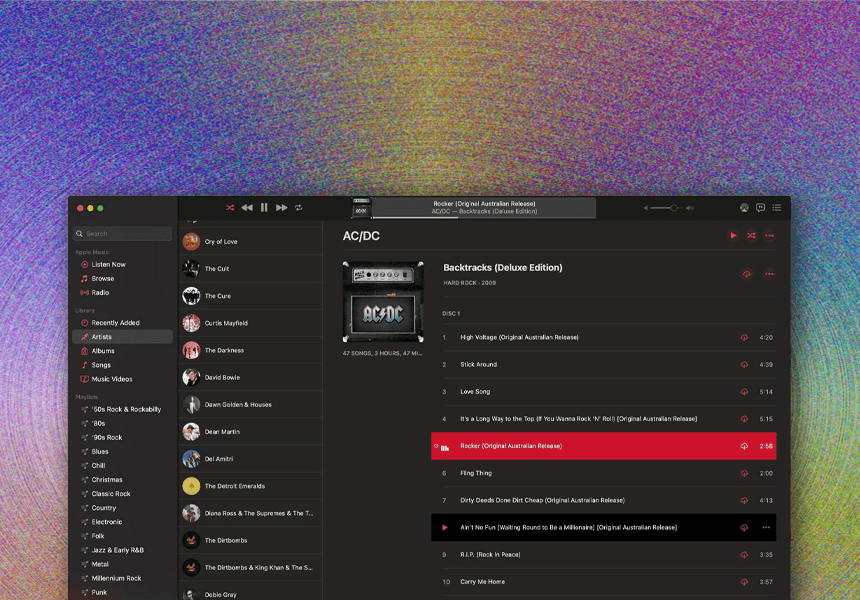The width and height of the screenshot is (860, 600).
Task: Open the Up Next queue list icon
Action: tap(777, 208)
